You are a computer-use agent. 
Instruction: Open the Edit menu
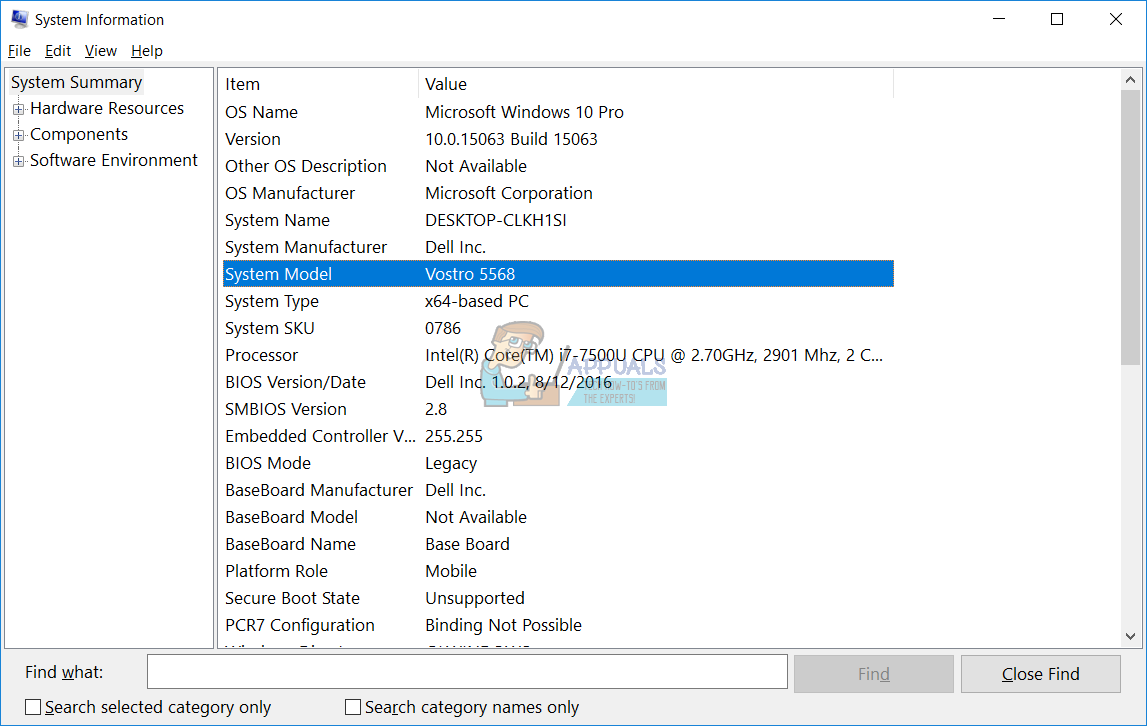coord(58,50)
